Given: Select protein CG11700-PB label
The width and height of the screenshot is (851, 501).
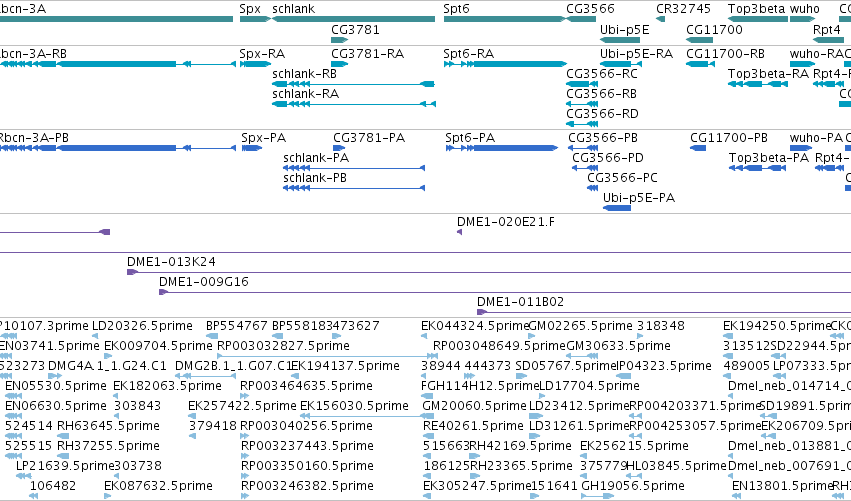Looking at the screenshot, I should click(729, 138).
